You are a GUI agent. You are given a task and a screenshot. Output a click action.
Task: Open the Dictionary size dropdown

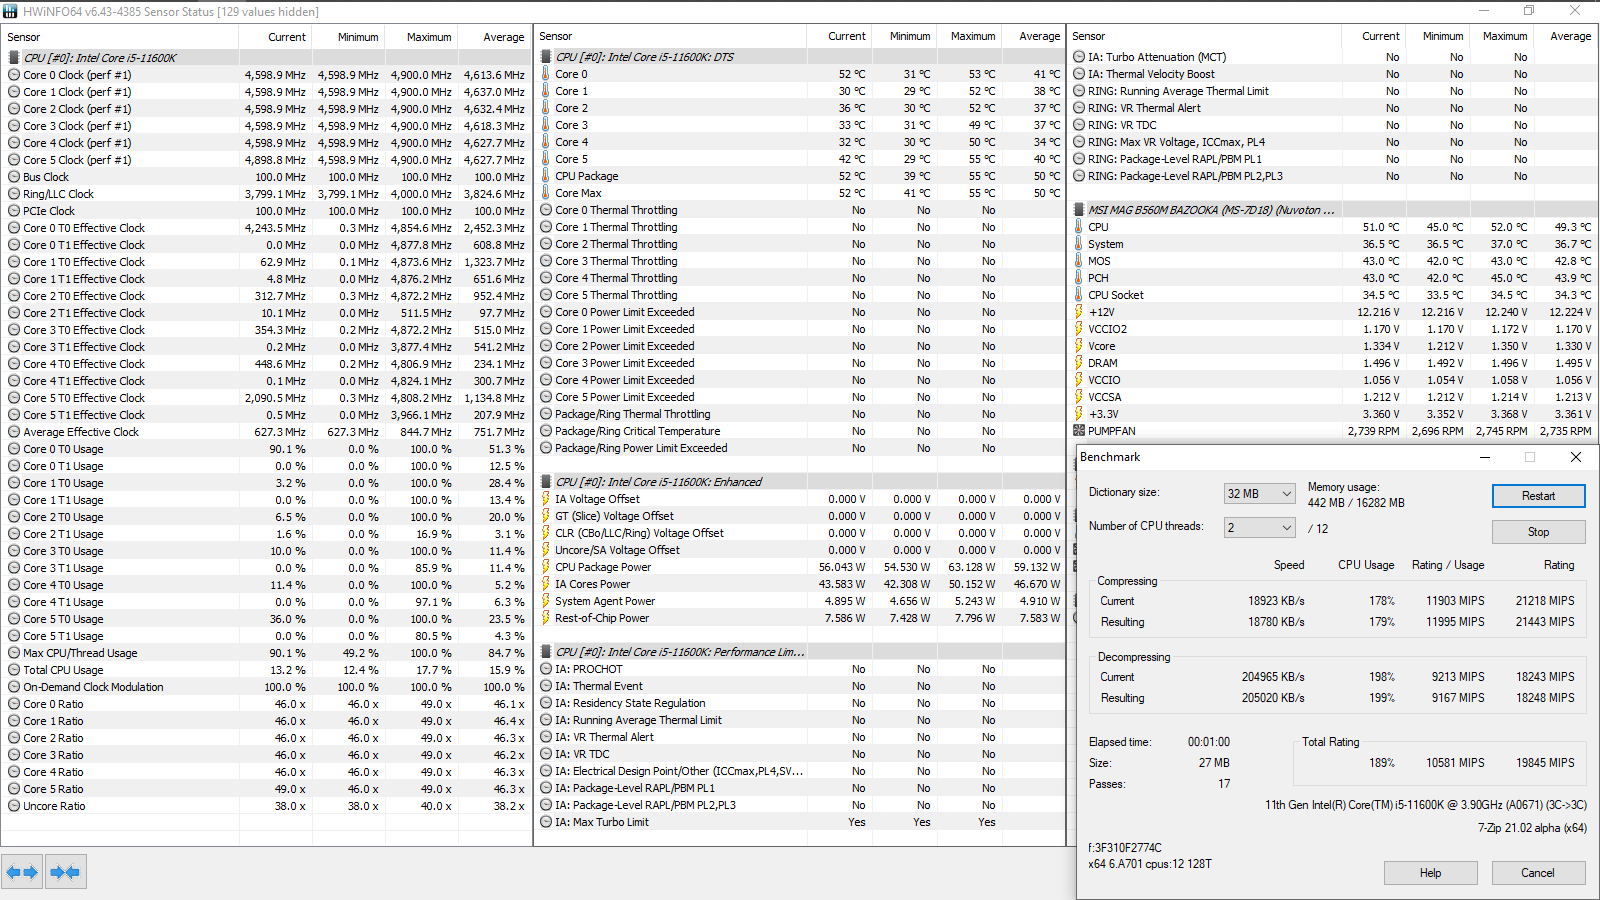point(1260,494)
